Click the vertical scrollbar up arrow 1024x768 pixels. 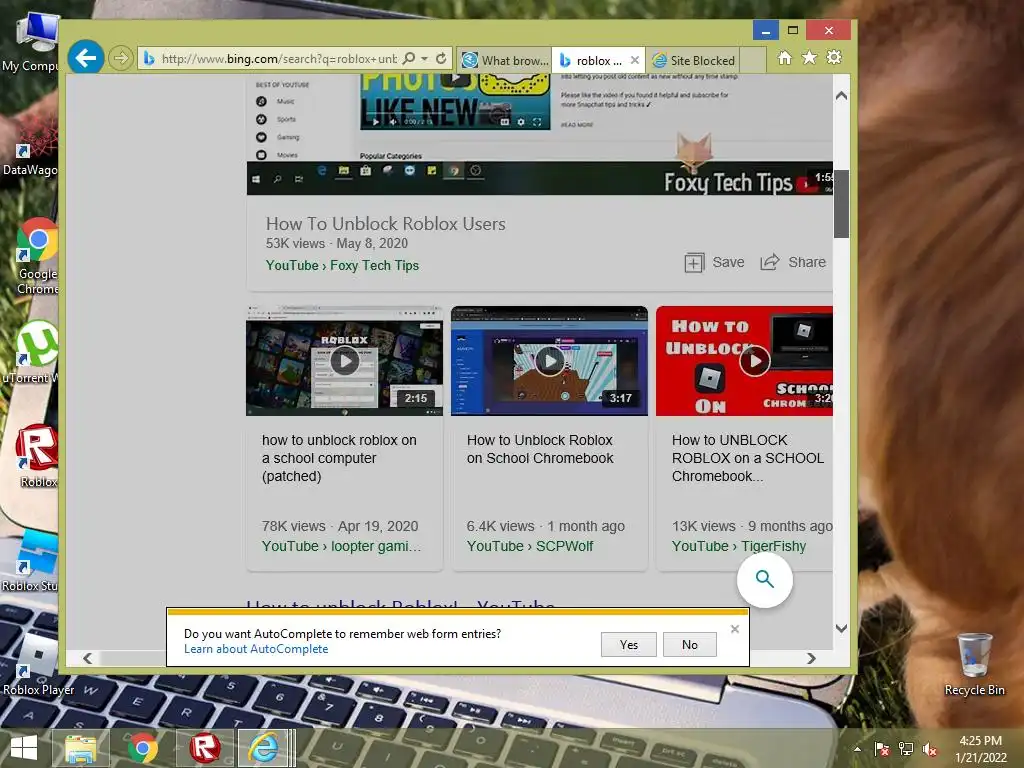point(841,95)
